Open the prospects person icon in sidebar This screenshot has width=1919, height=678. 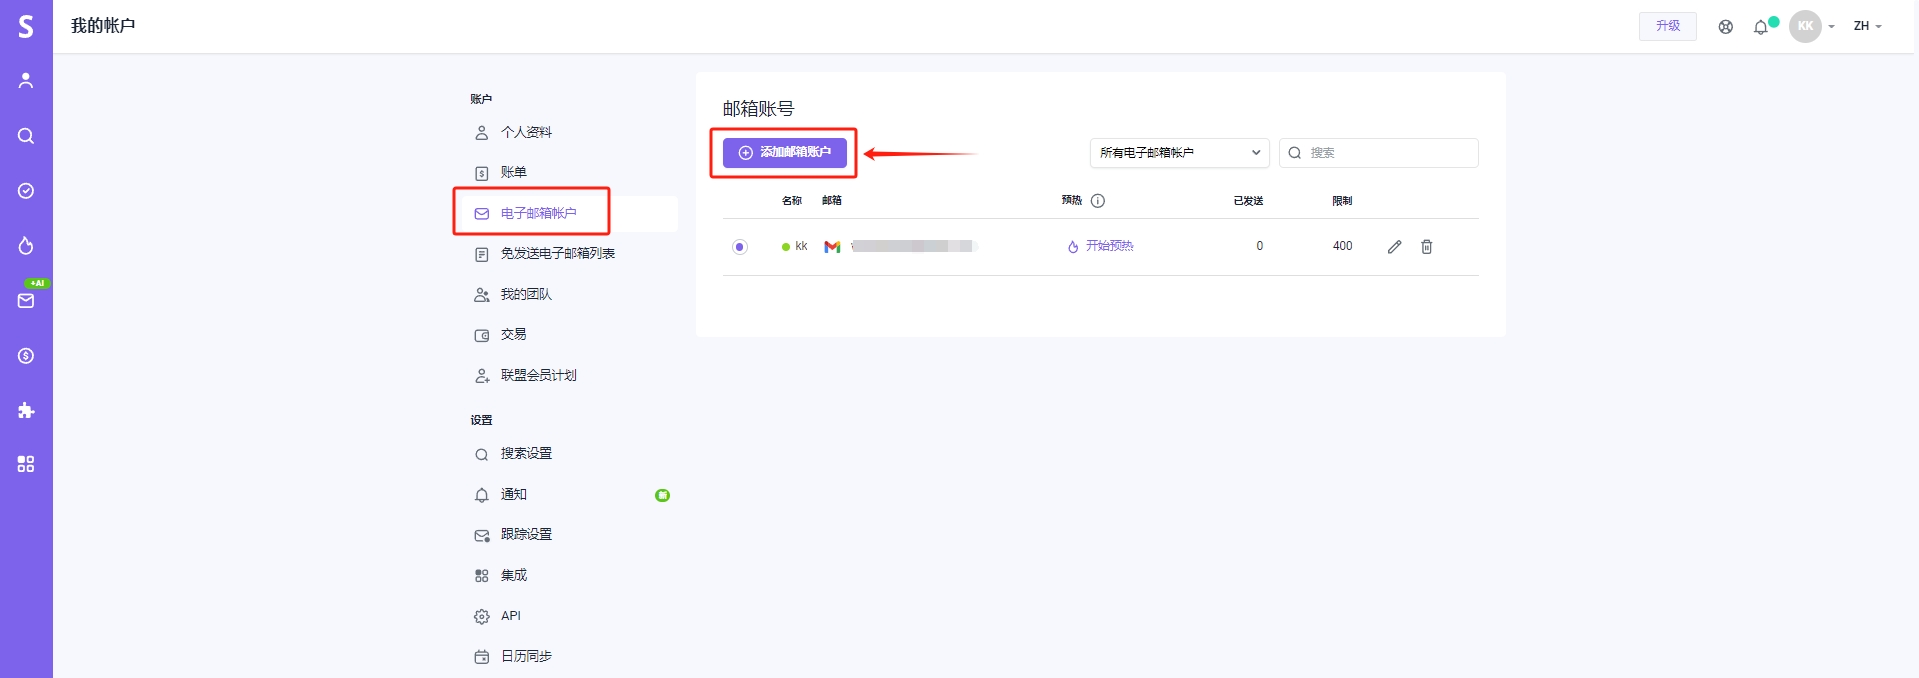click(26, 81)
